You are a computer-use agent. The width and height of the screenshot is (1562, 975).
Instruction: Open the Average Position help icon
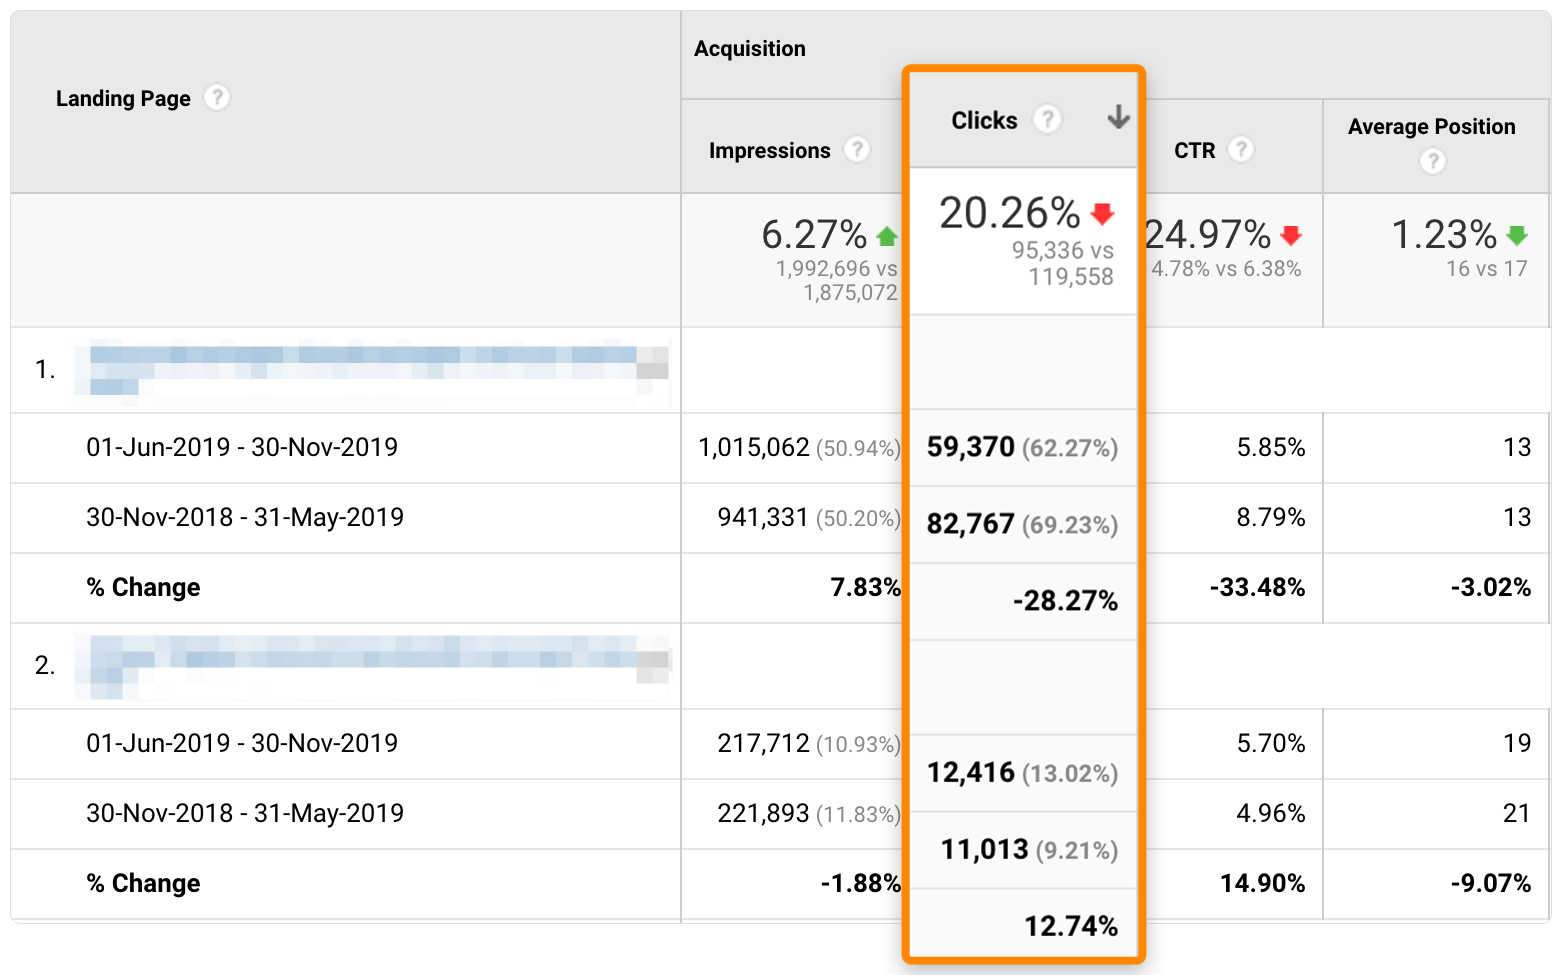[1432, 161]
